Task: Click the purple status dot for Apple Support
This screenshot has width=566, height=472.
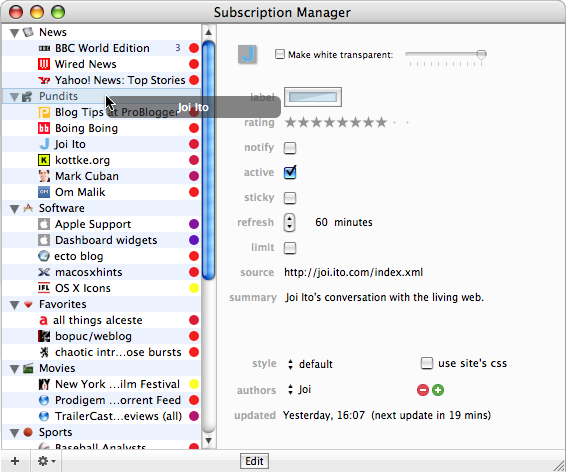Action: 194,224
